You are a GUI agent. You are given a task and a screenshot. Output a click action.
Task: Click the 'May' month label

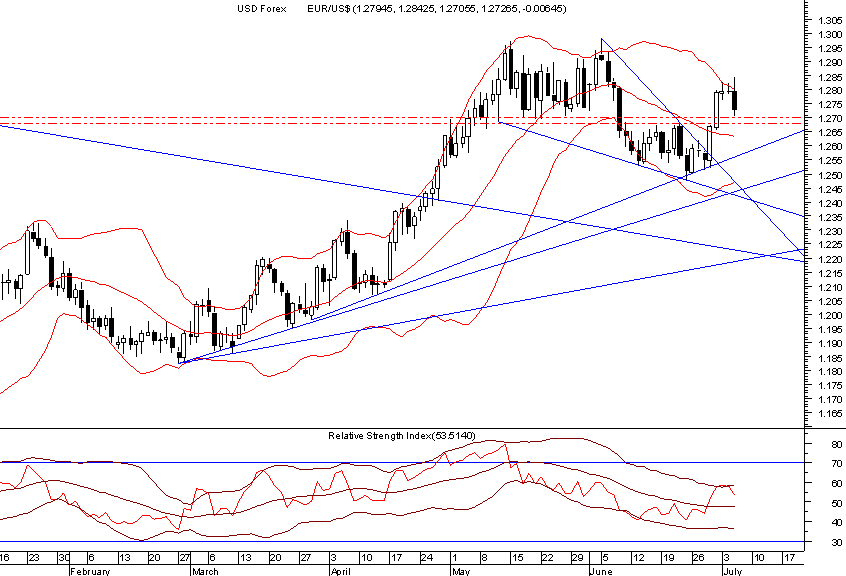click(461, 571)
